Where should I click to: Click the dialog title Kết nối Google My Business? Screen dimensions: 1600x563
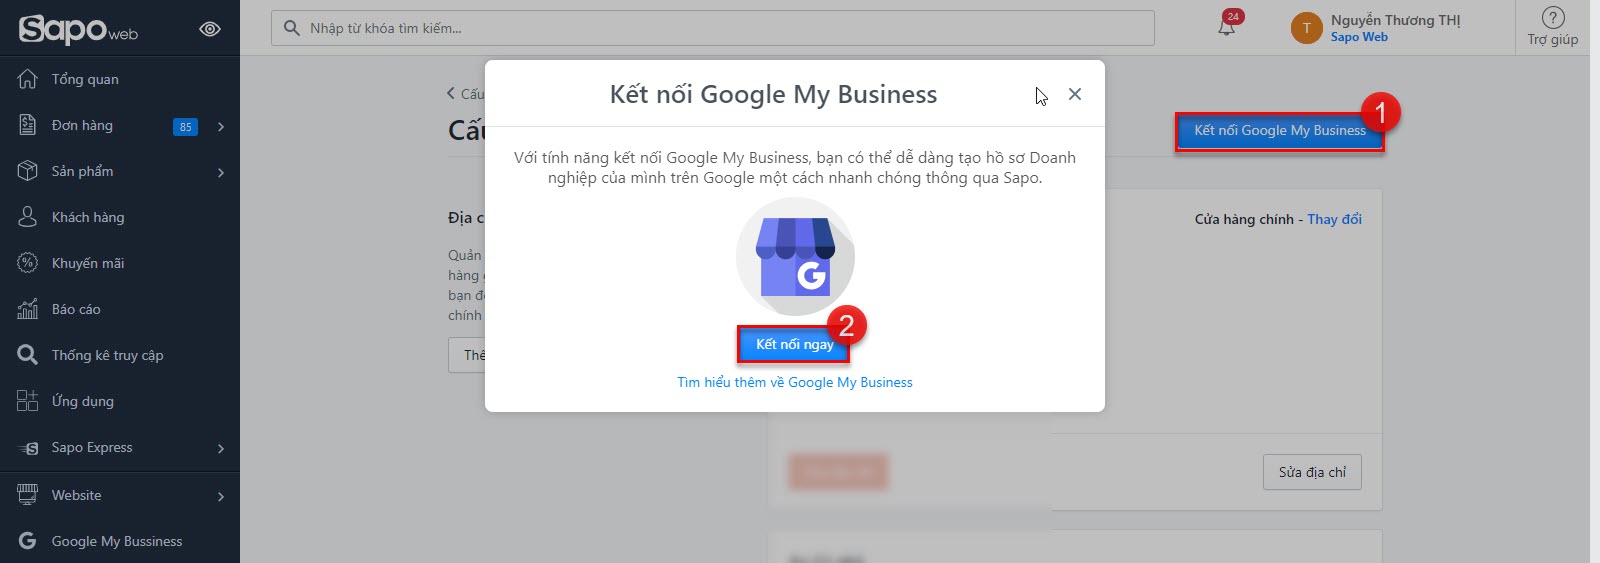coord(773,94)
